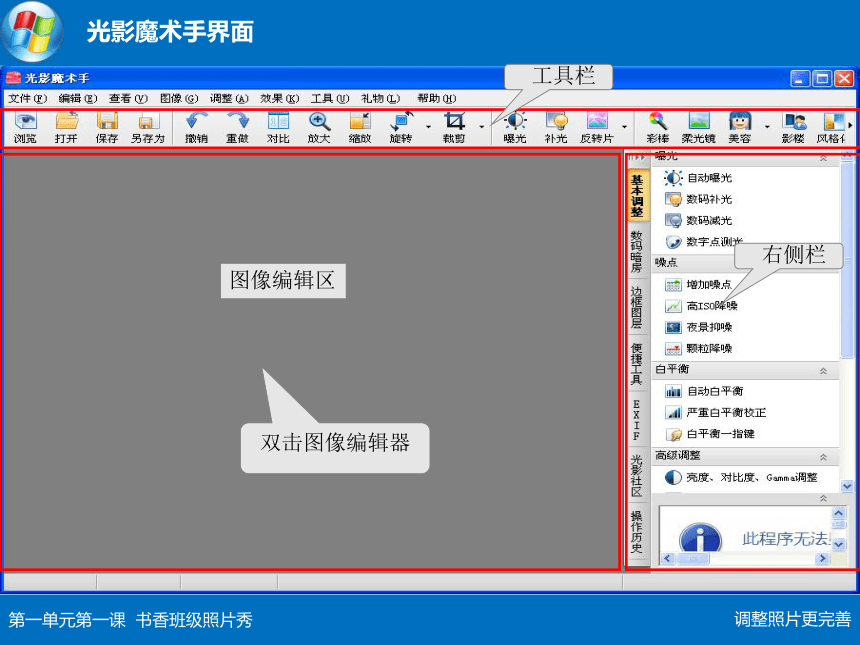860x645 pixels.
Task: Select 高ISO降噪 item
Action: (x=701, y=306)
